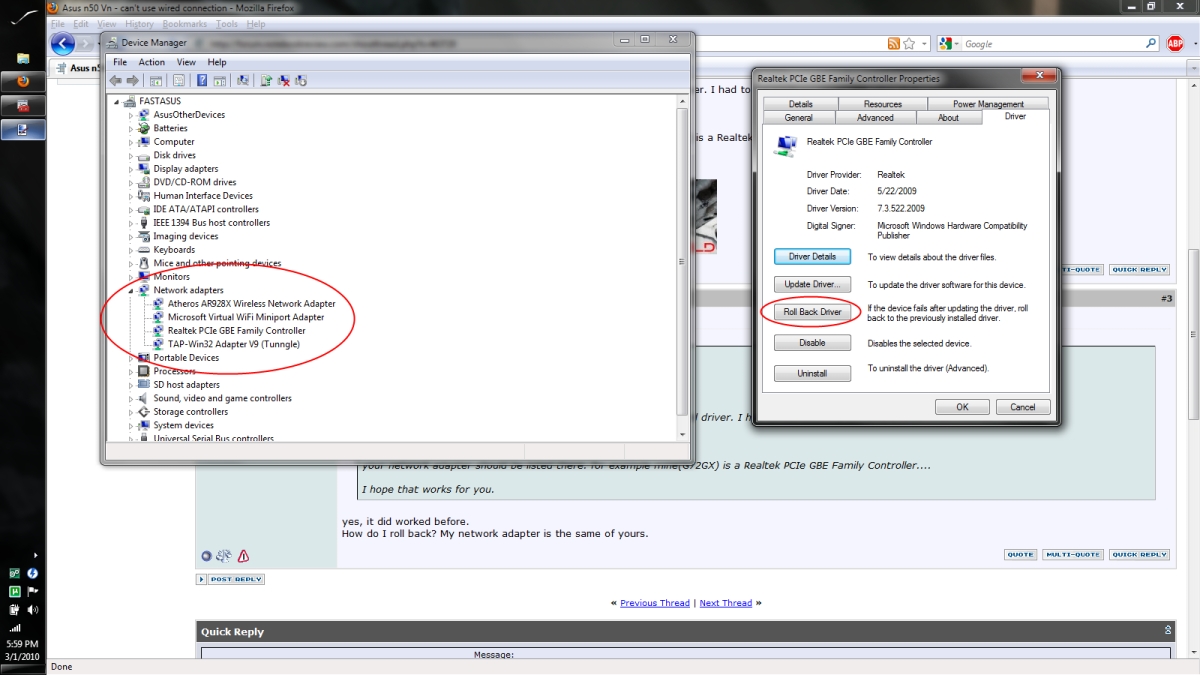Click the action pane toolbar icon beside Help

(220, 80)
